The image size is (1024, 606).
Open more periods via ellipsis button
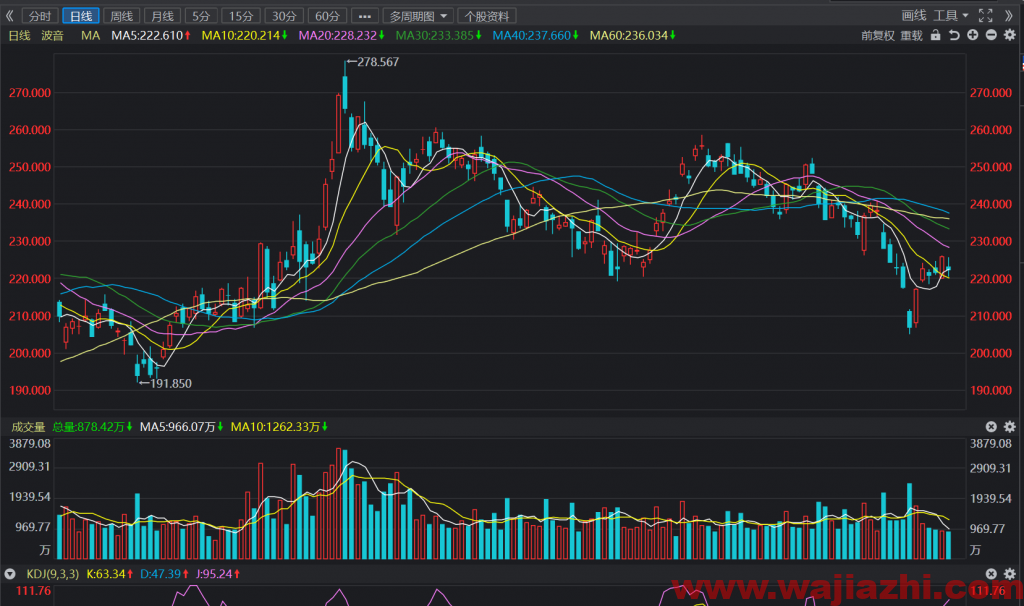(x=364, y=16)
